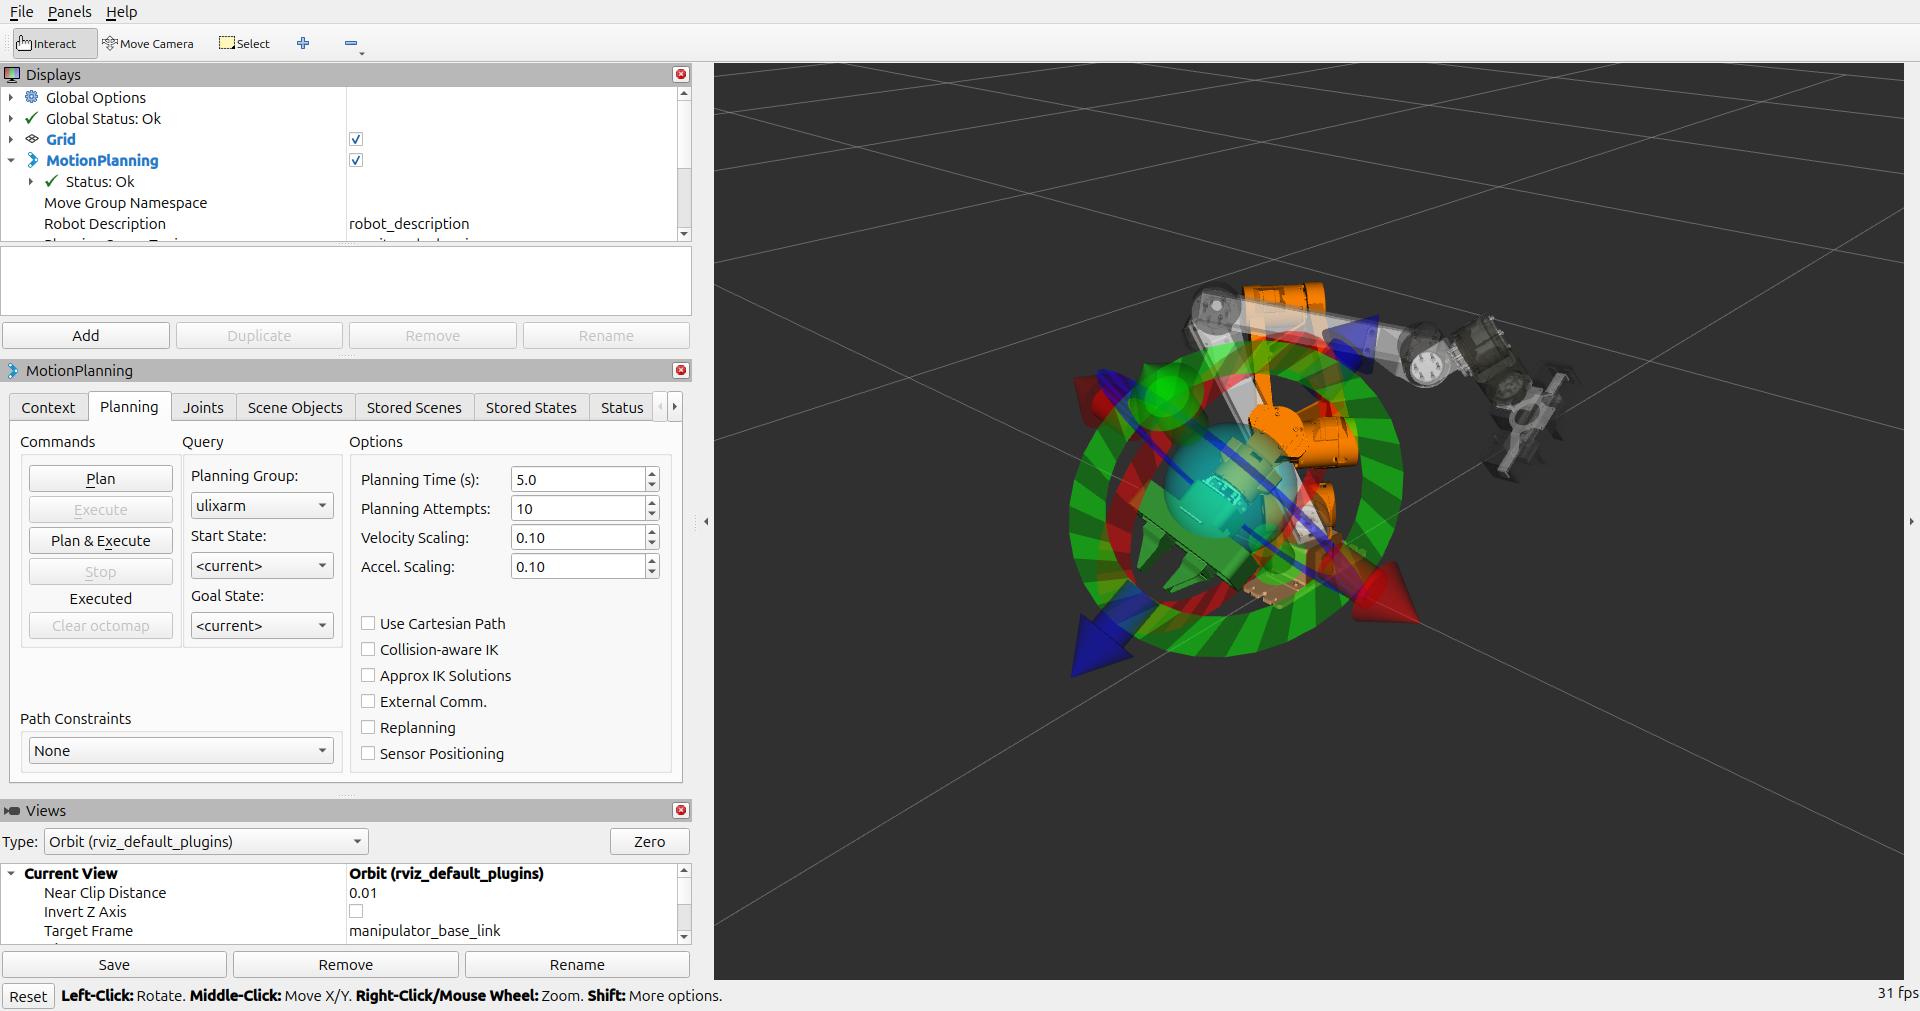Click the blue plus add-tool icon

pyautogui.click(x=303, y=43)
